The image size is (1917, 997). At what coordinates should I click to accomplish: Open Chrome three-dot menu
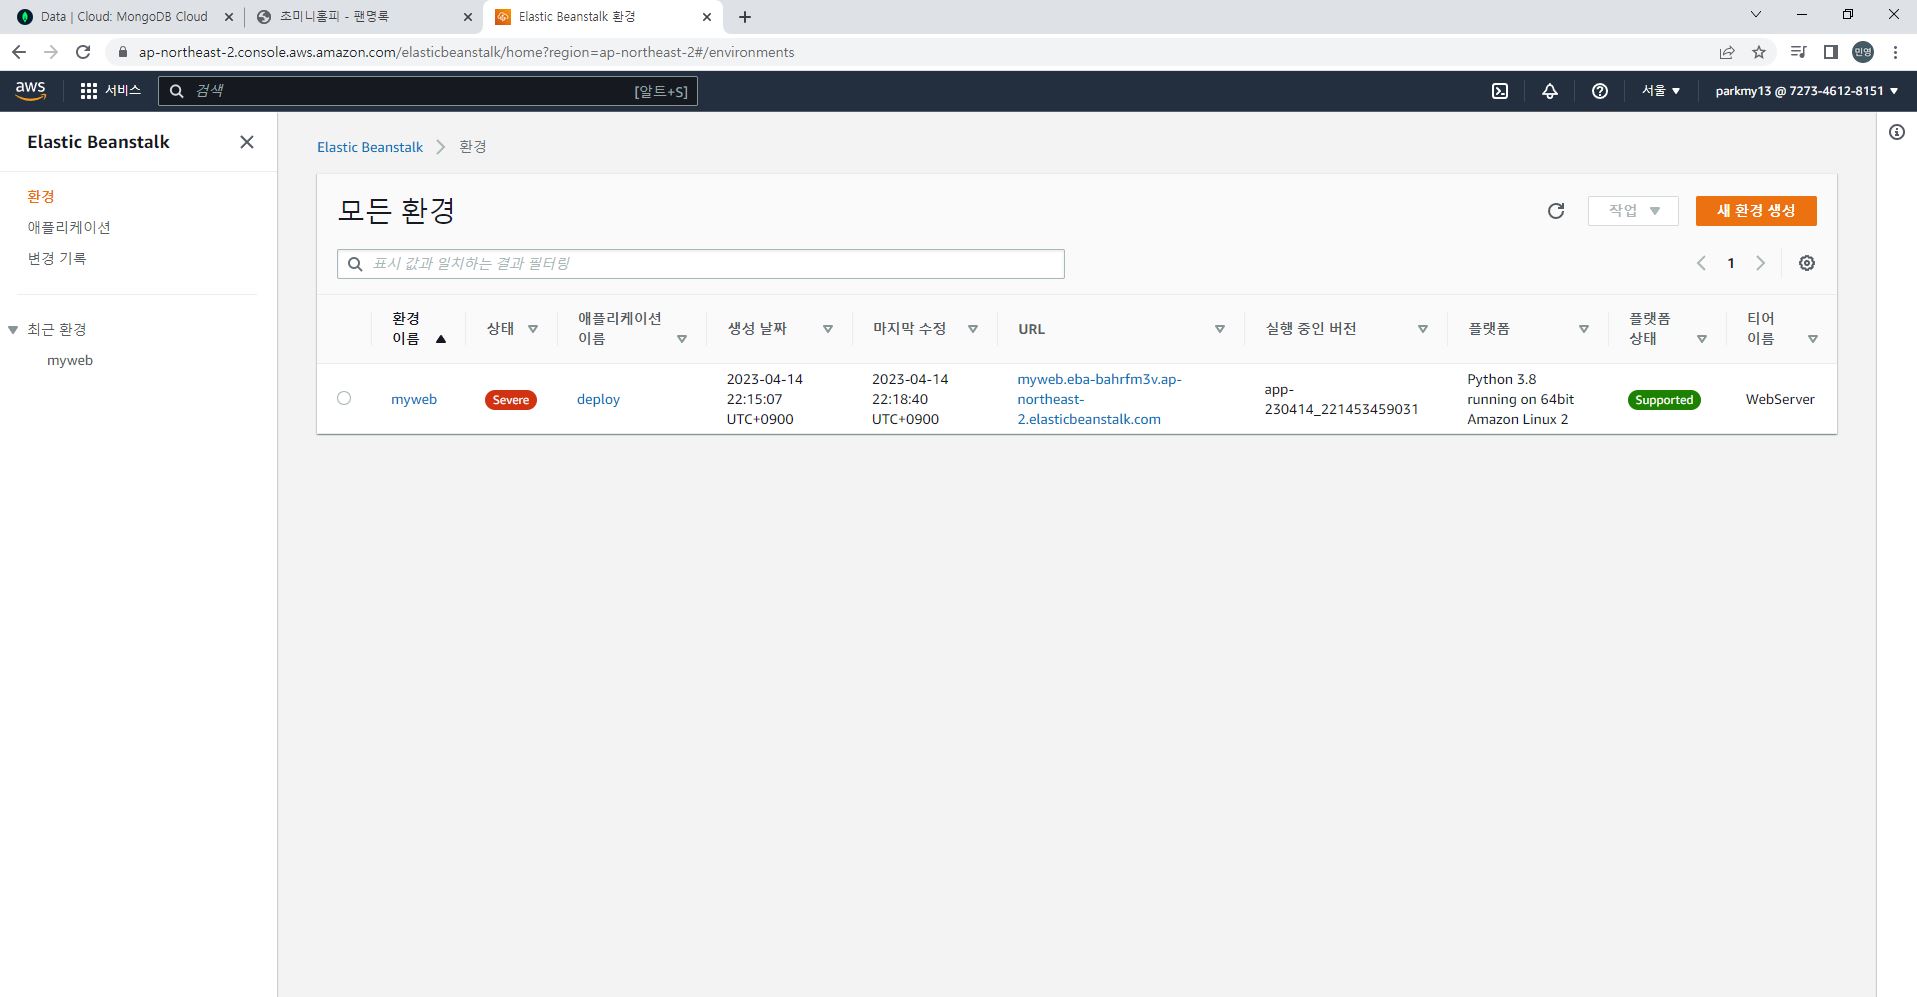1895,52
